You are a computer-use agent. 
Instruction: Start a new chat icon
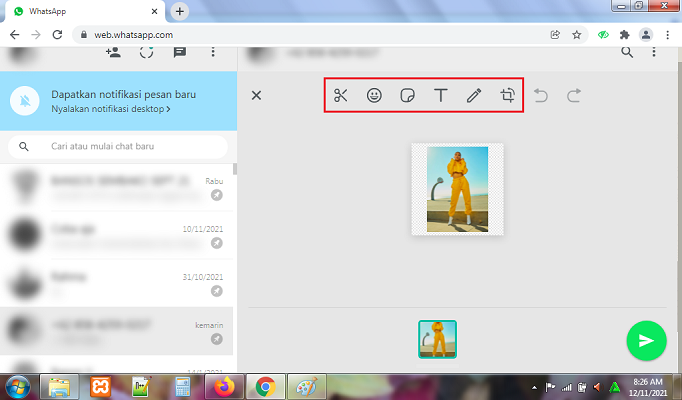[180, 53]
